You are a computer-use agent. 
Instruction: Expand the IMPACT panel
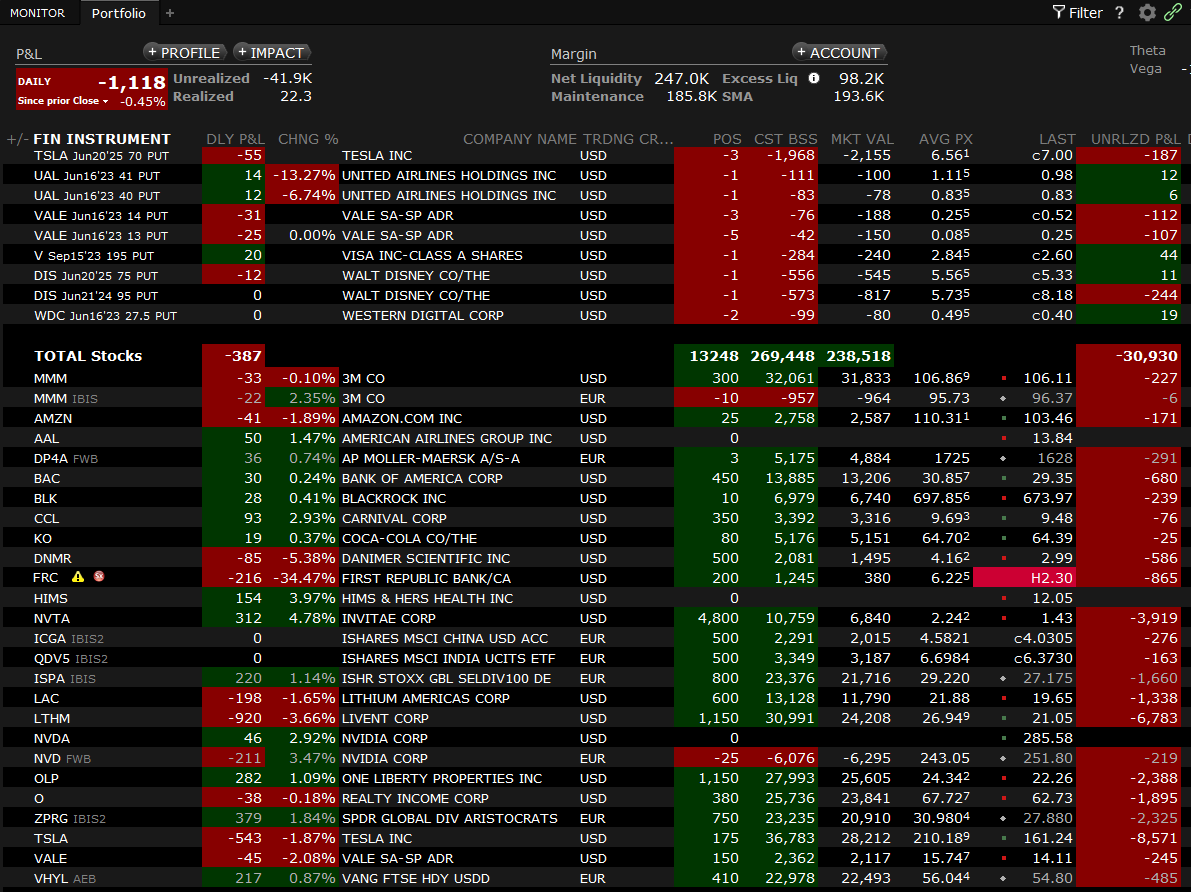point(272,53)
